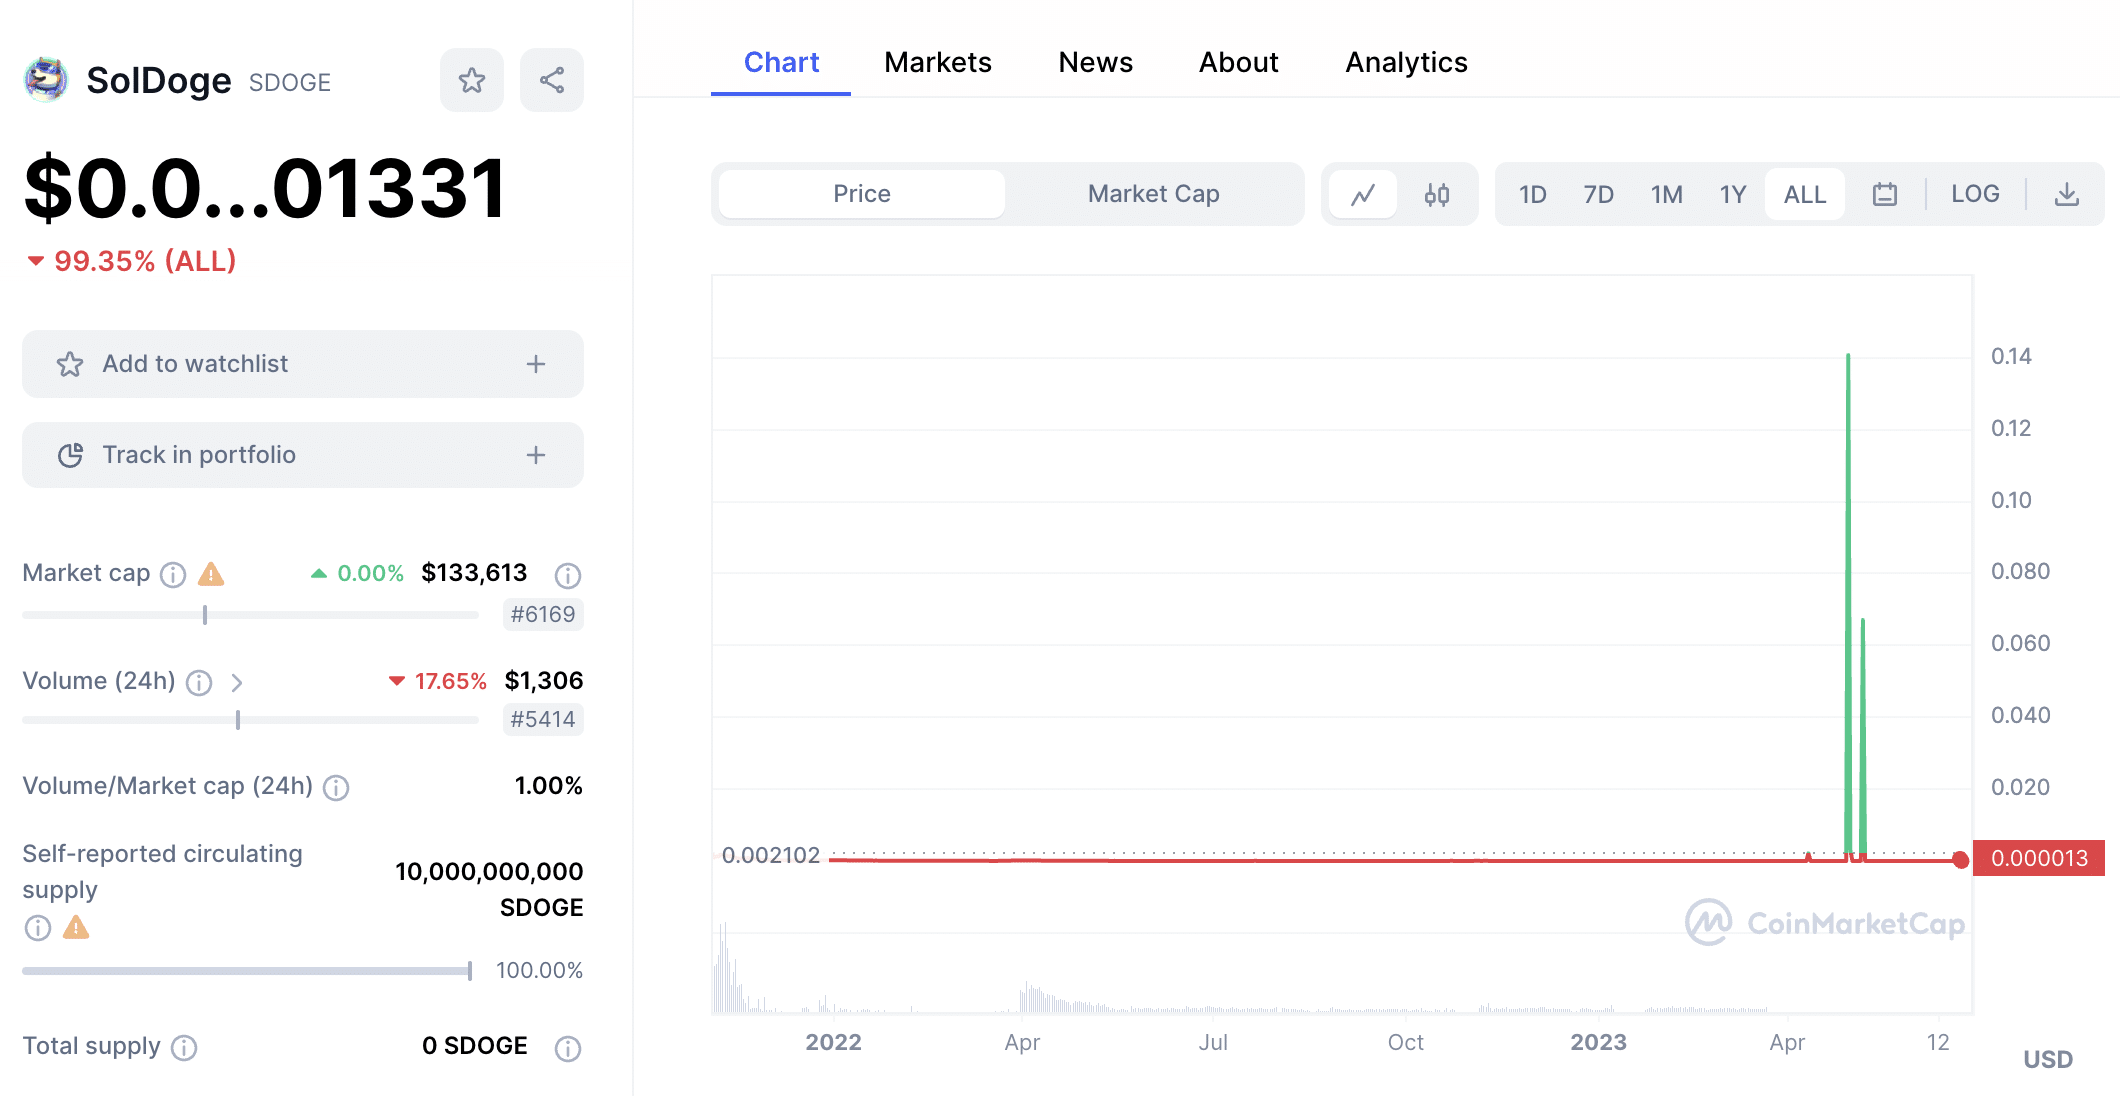The image size is (2120, 1096).
Task: Open the About tab
Action: 1238,62
